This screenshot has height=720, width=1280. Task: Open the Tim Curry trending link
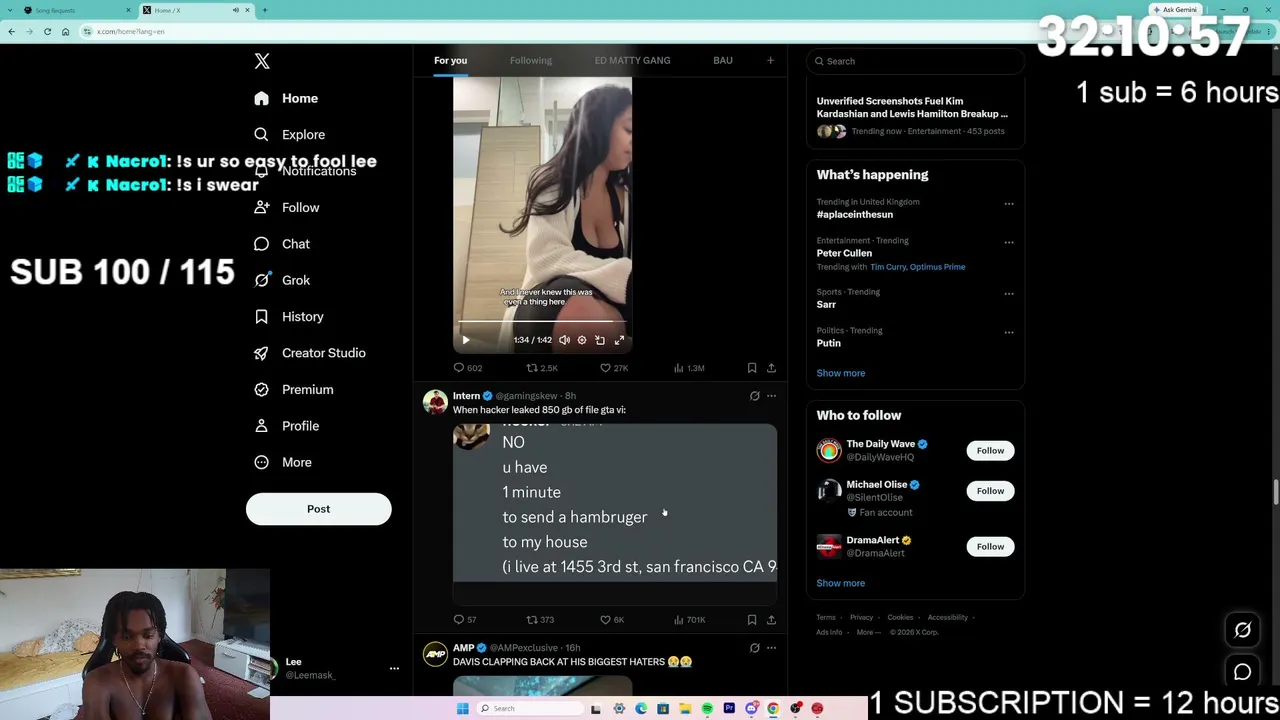point(887,267)
